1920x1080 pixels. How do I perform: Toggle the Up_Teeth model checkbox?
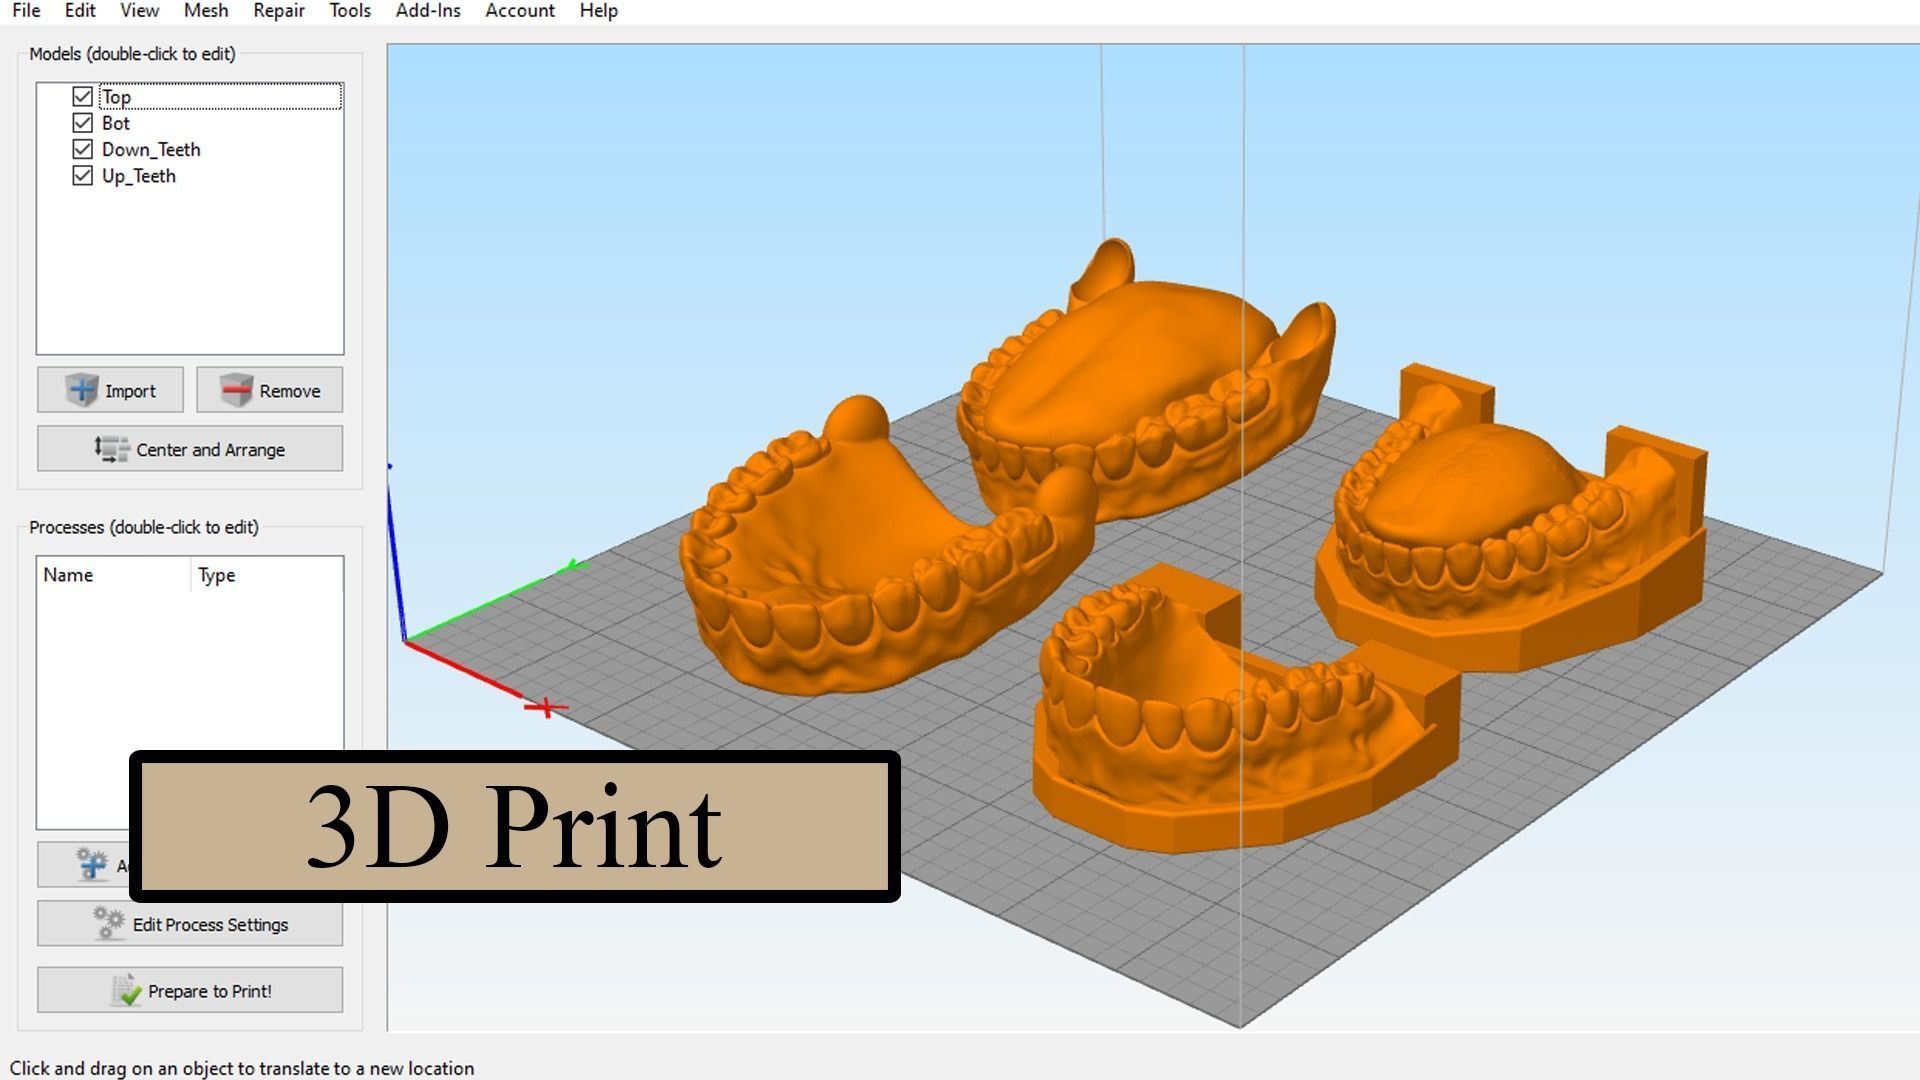[x=83, y=176]
